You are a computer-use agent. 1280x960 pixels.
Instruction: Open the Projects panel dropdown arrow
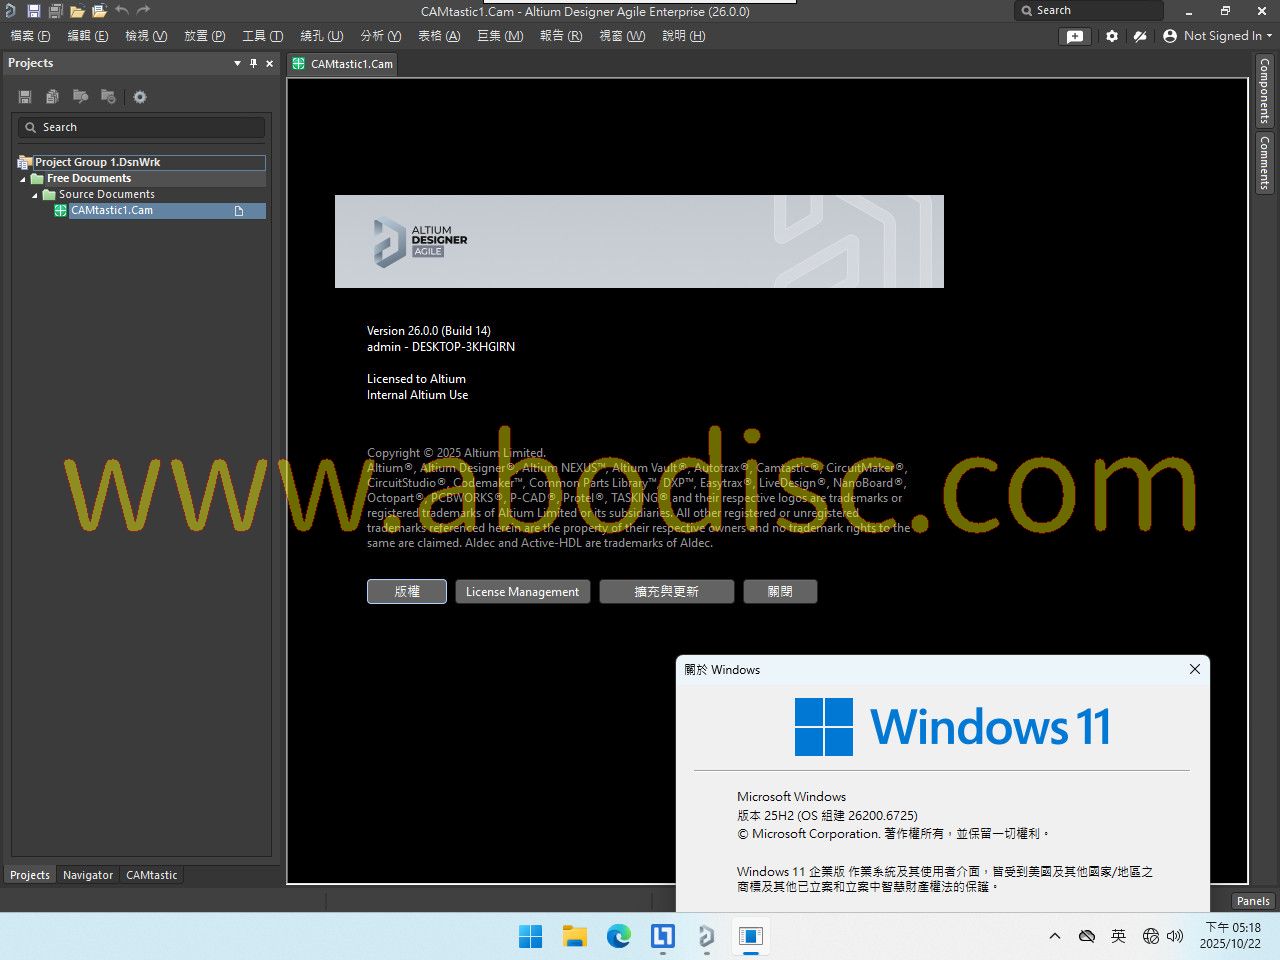(x=237, y=63)
